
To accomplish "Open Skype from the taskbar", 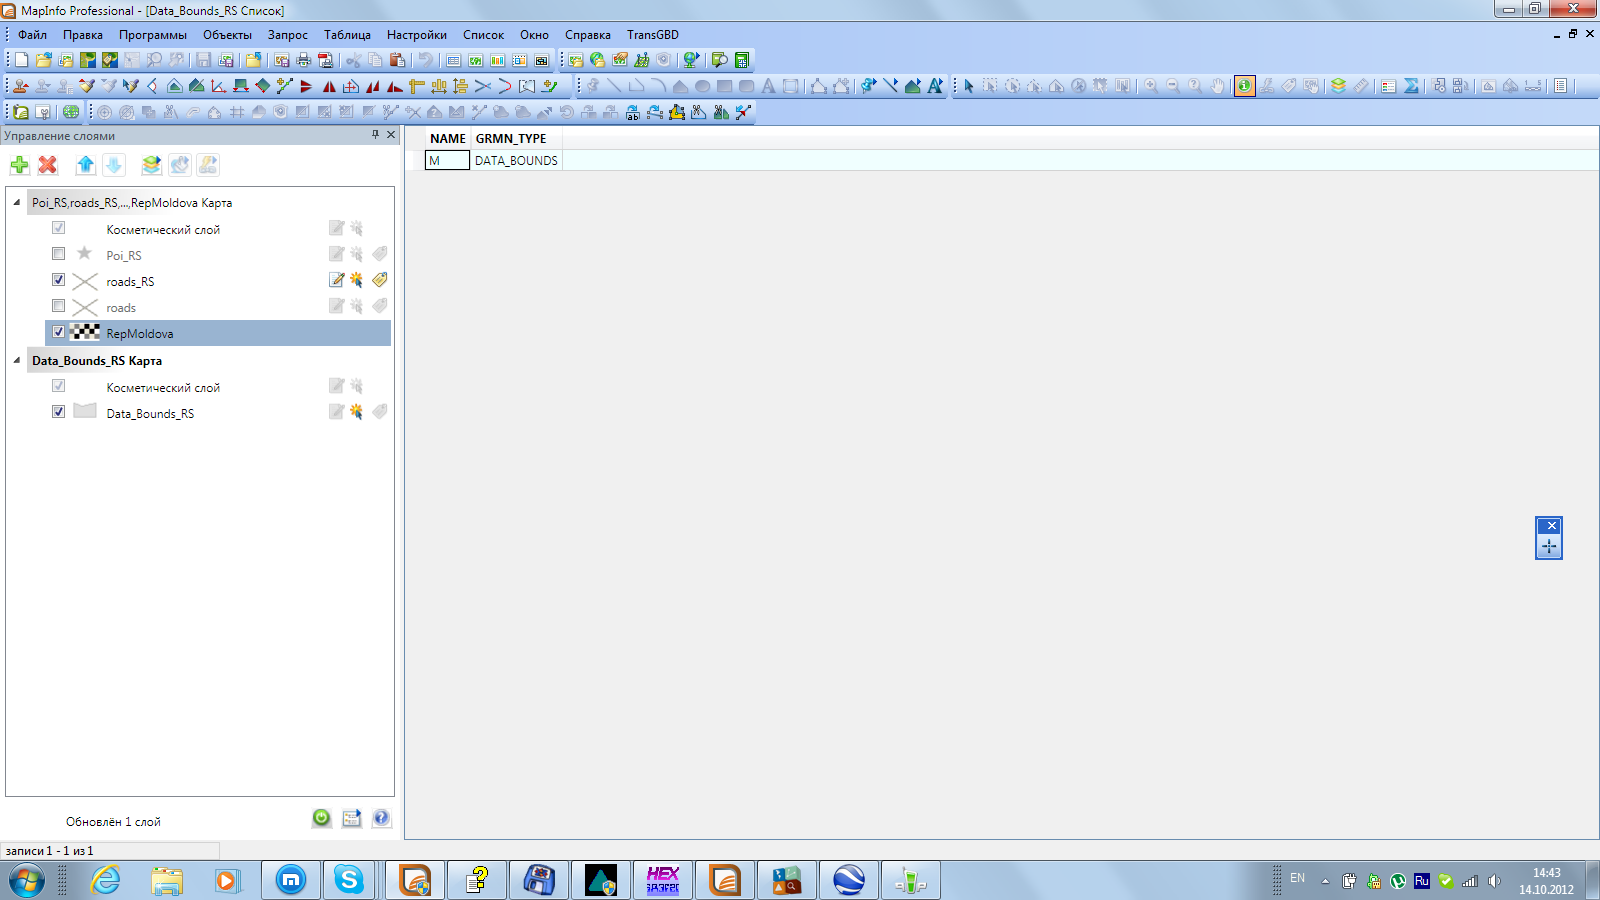I will pyautogui.click(x=349, y=880).
